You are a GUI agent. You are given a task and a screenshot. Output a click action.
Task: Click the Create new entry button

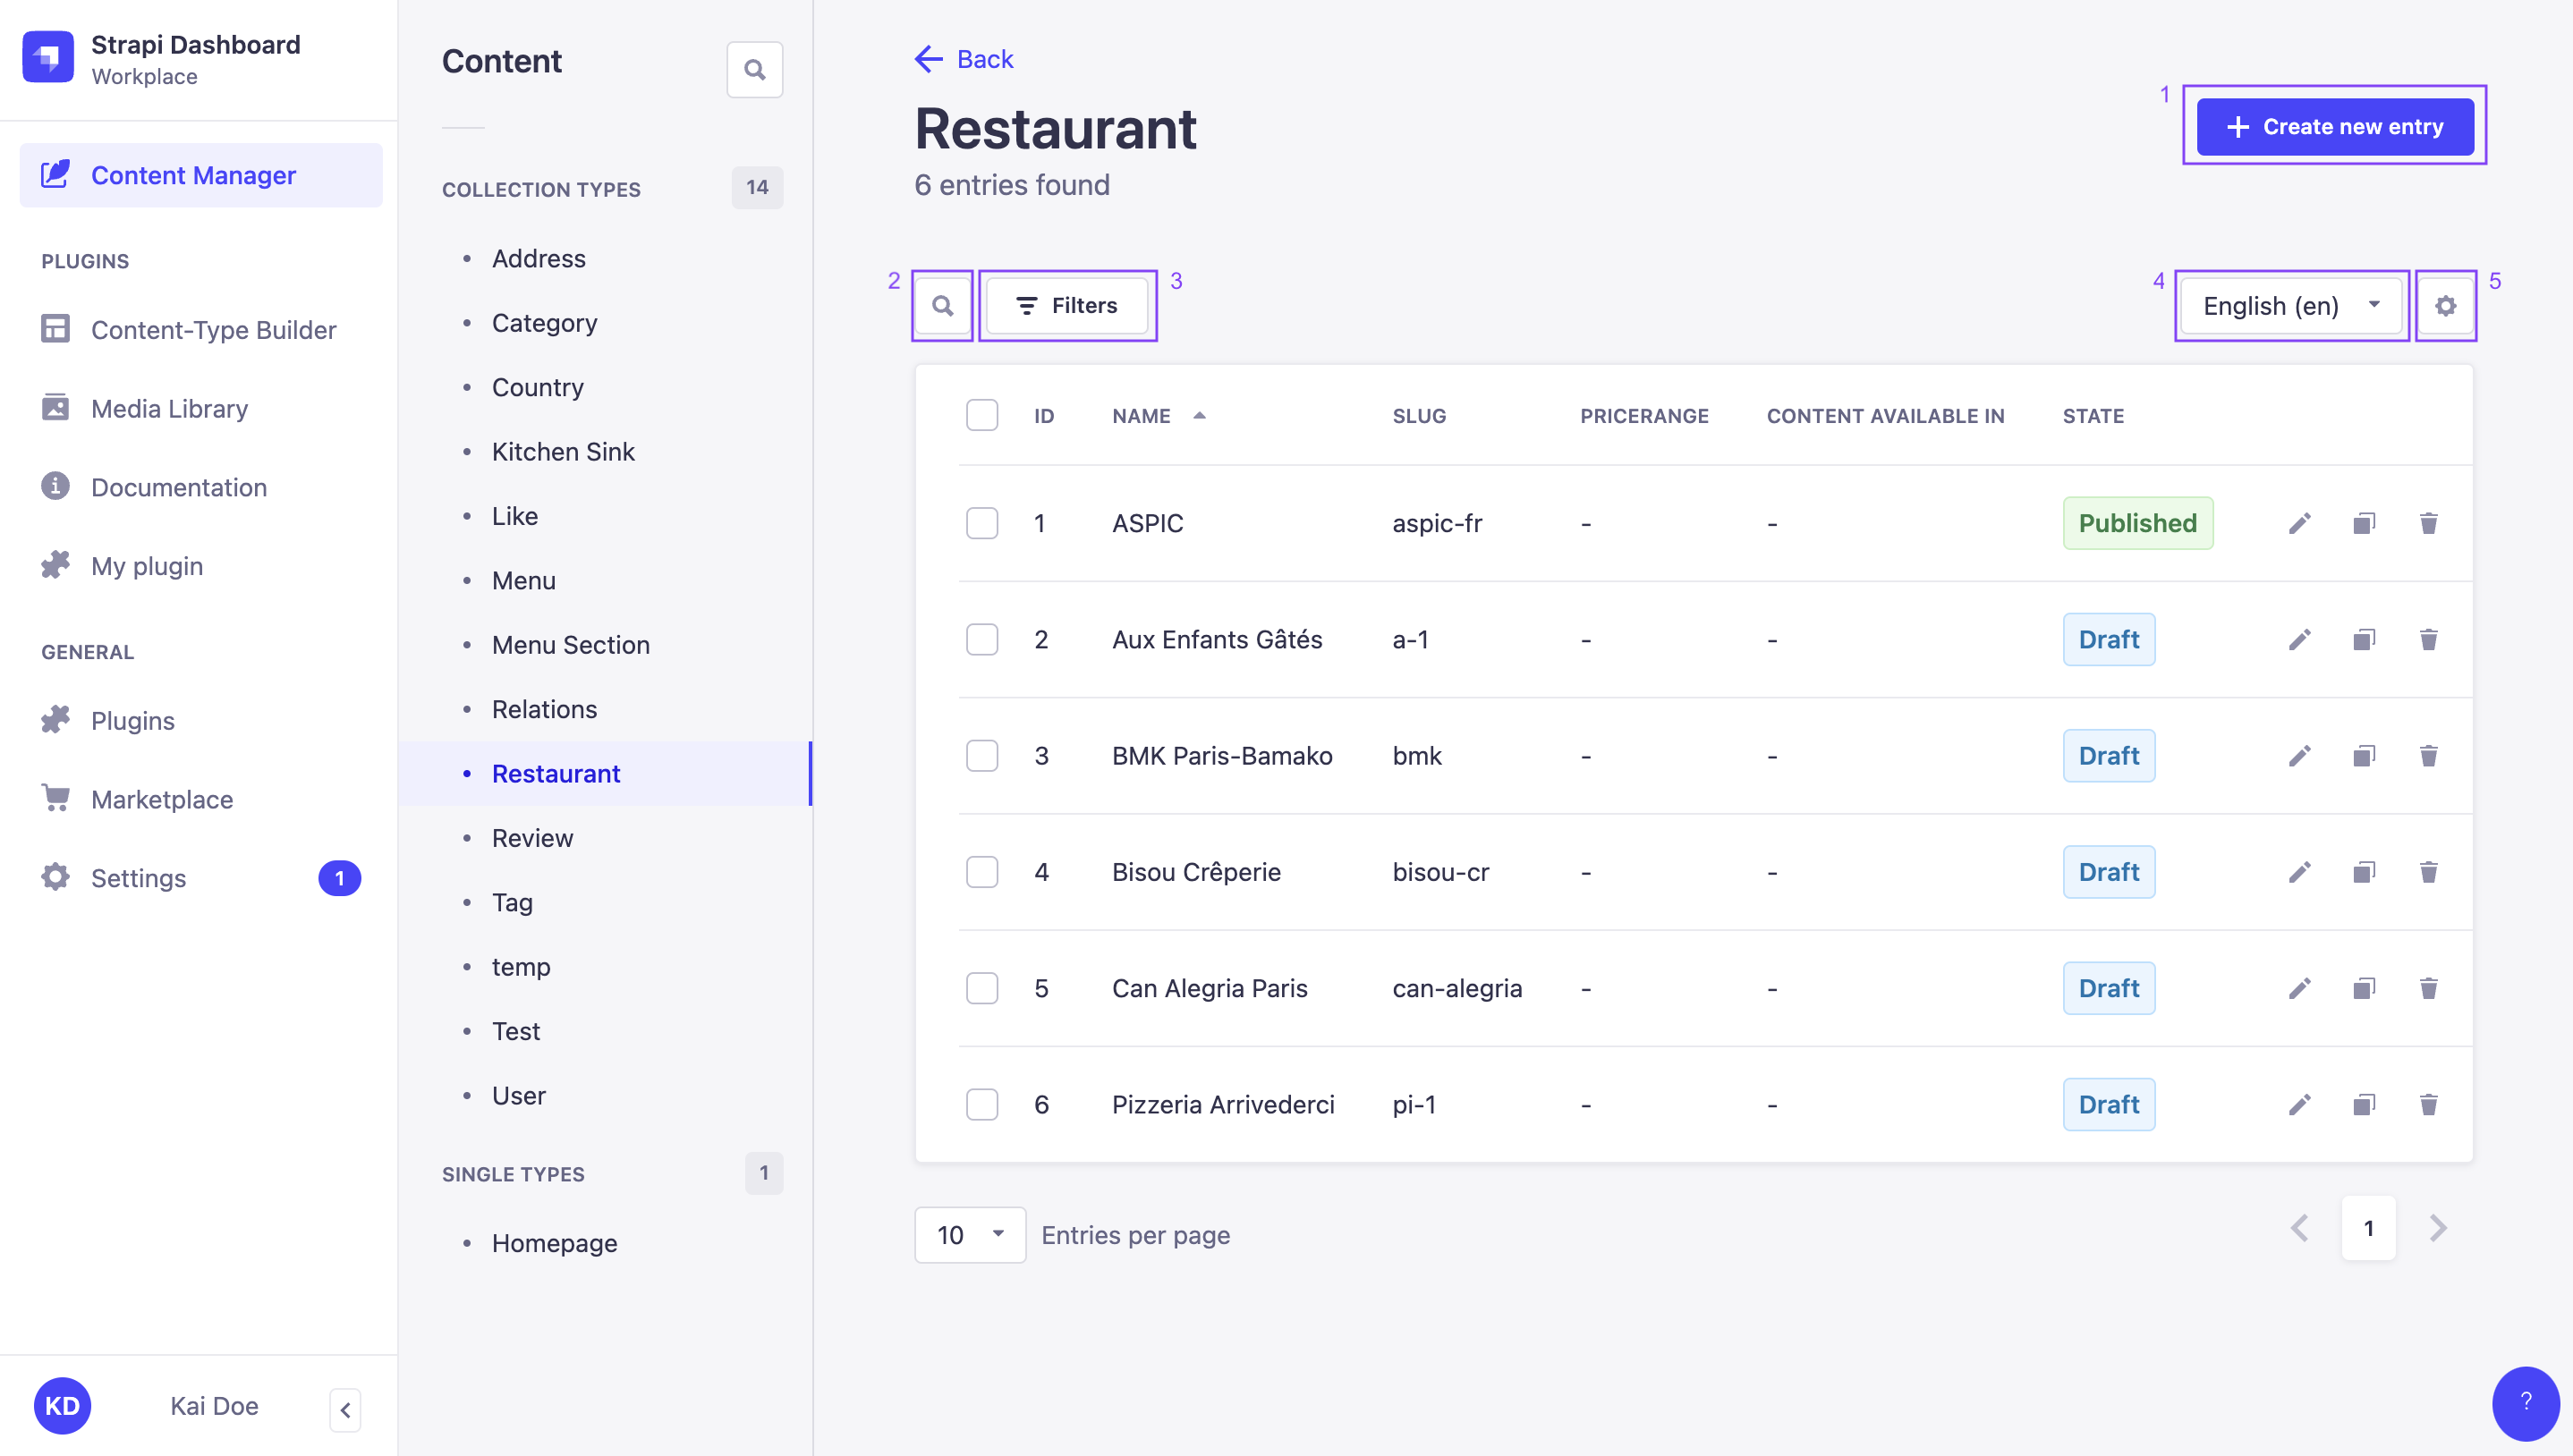[x=2334, y=126]
